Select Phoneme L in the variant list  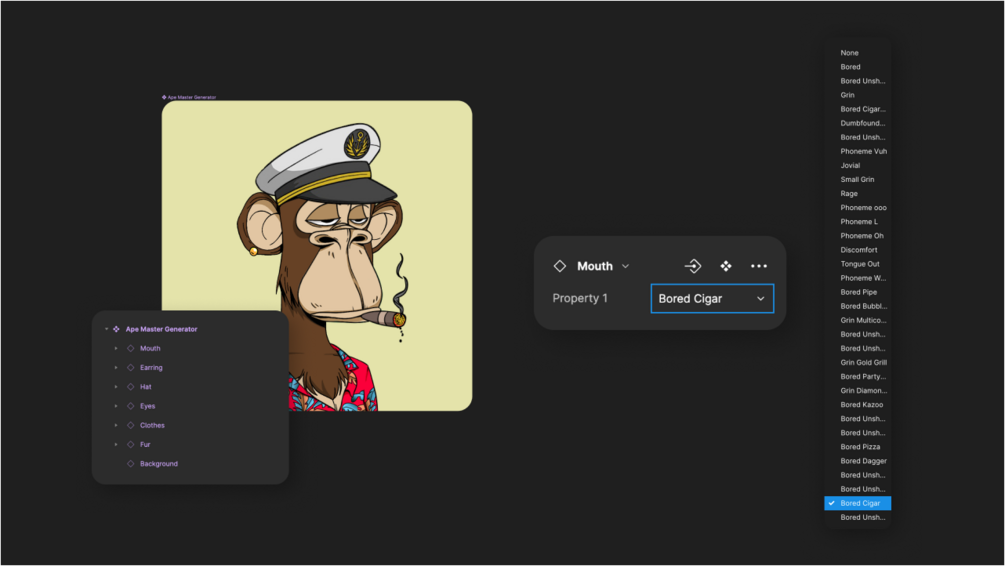click(858, 222)
